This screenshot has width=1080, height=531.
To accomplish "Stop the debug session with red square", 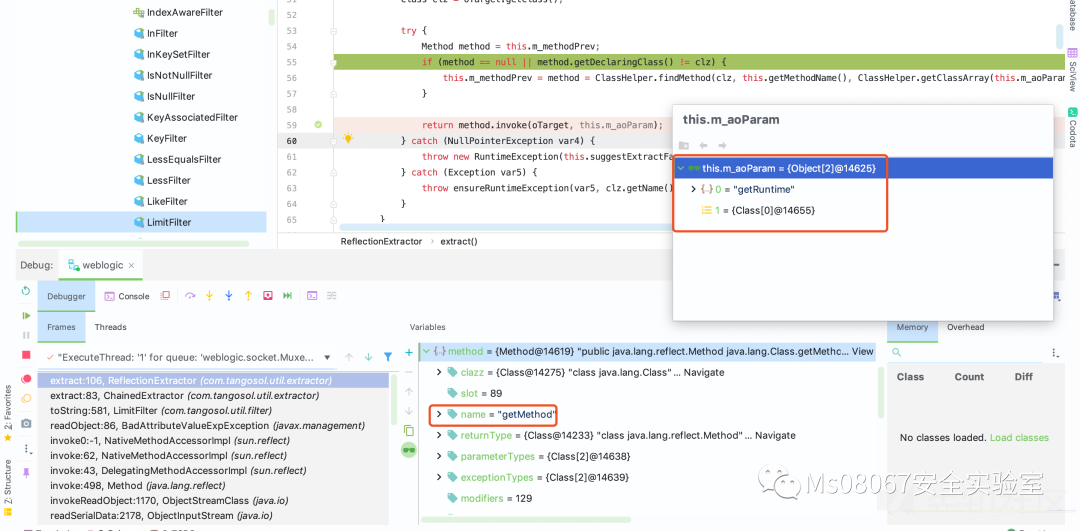I will coord(26,355).
